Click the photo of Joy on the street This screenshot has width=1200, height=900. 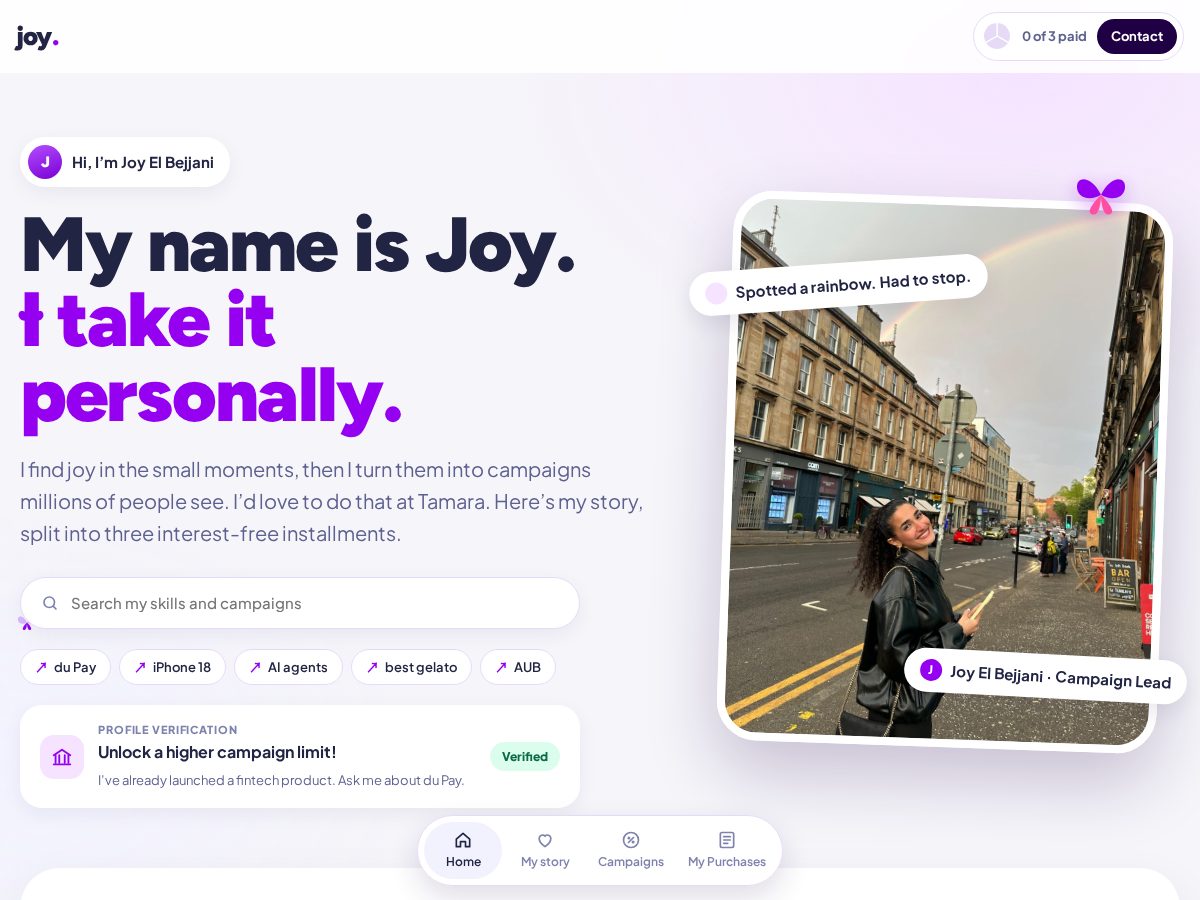pyautogui.click(x=944, y=470)
